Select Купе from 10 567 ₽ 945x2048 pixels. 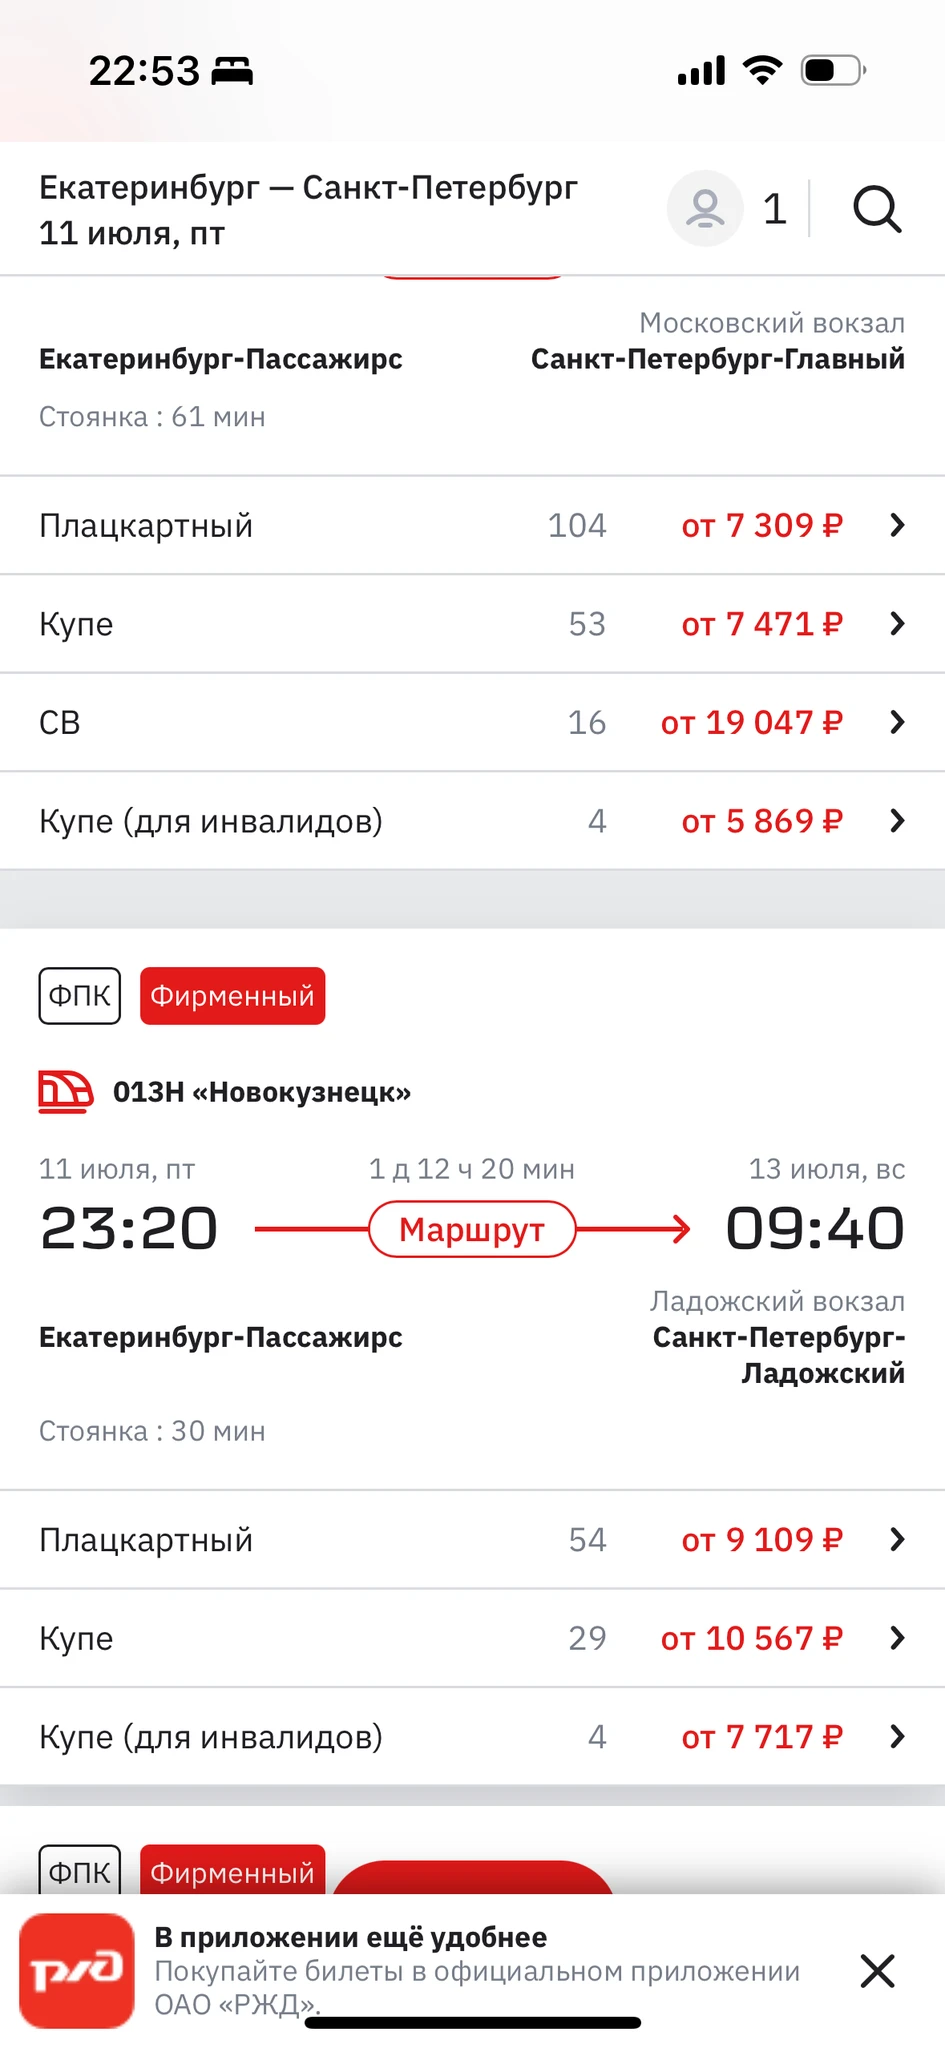pos(472,1638)
